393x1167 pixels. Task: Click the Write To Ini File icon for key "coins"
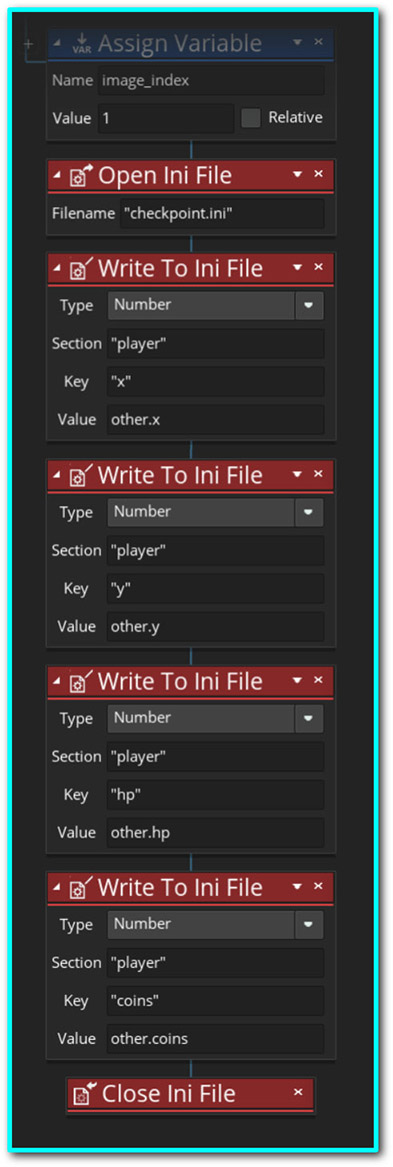81,887
